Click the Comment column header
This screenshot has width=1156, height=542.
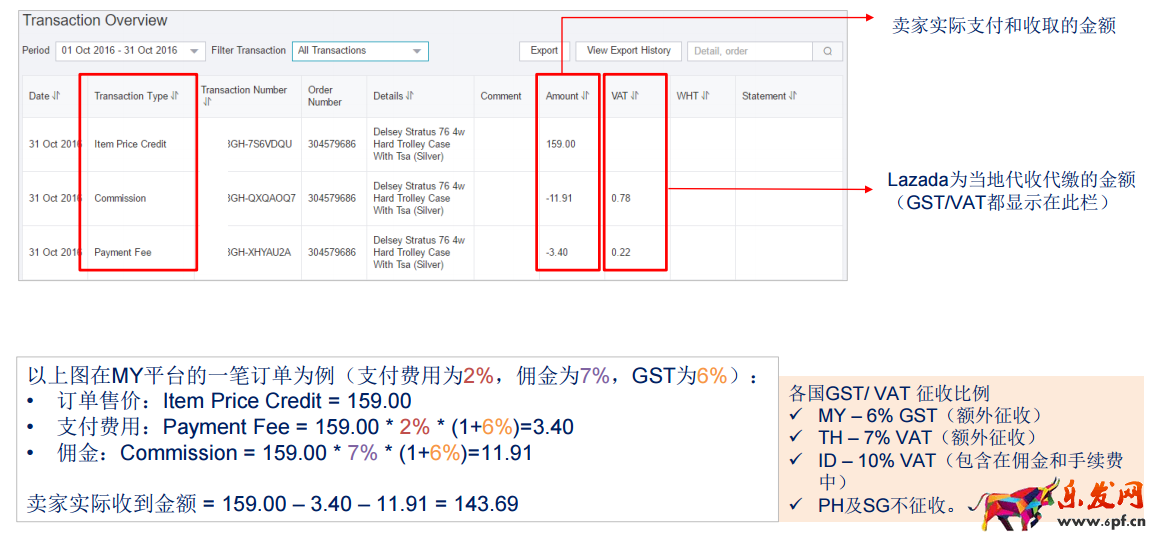(x=501, y=96)
